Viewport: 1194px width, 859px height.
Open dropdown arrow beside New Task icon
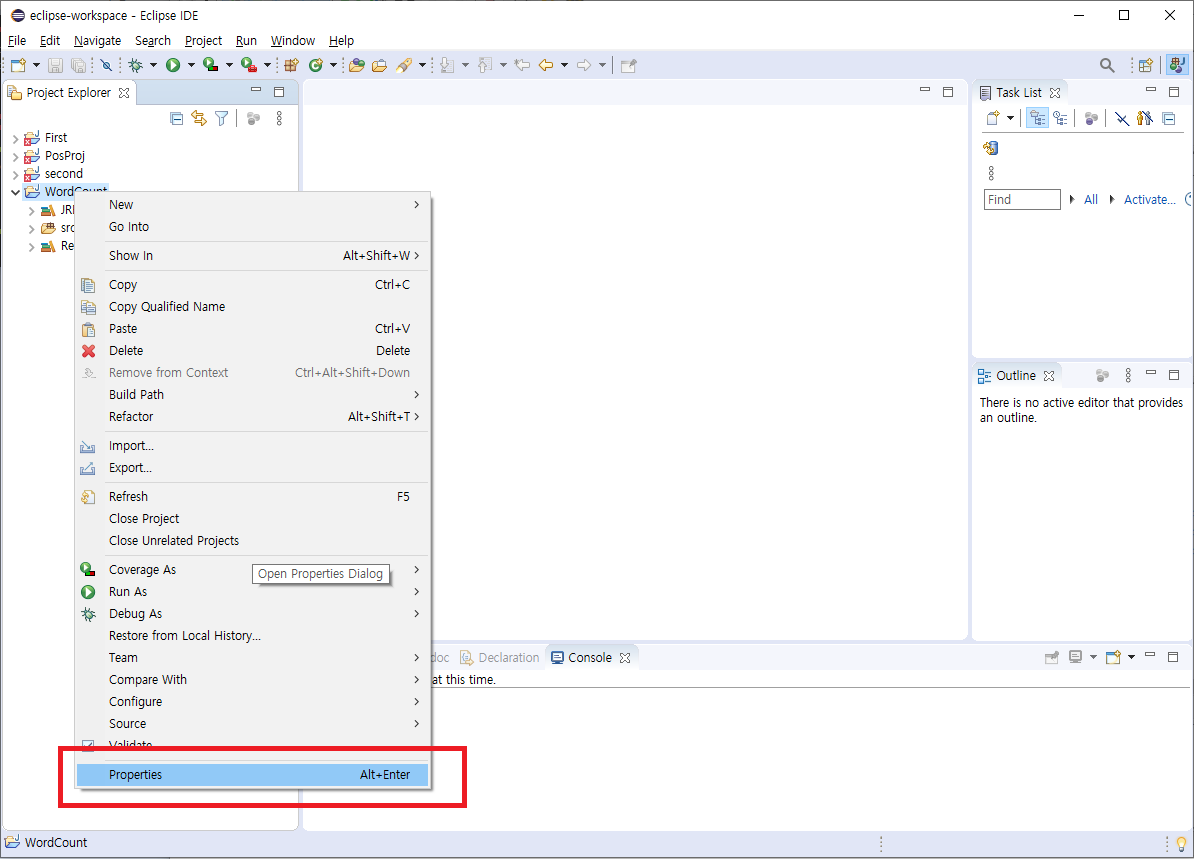point(1010,118)
